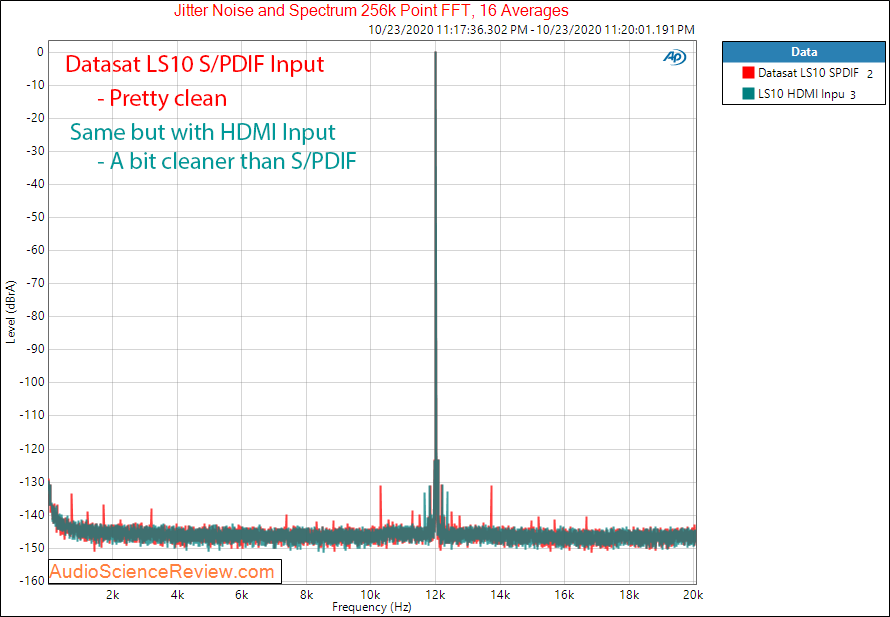Click the 12k frequency tick label
This screenshot has height=617, width=890.
435,594
